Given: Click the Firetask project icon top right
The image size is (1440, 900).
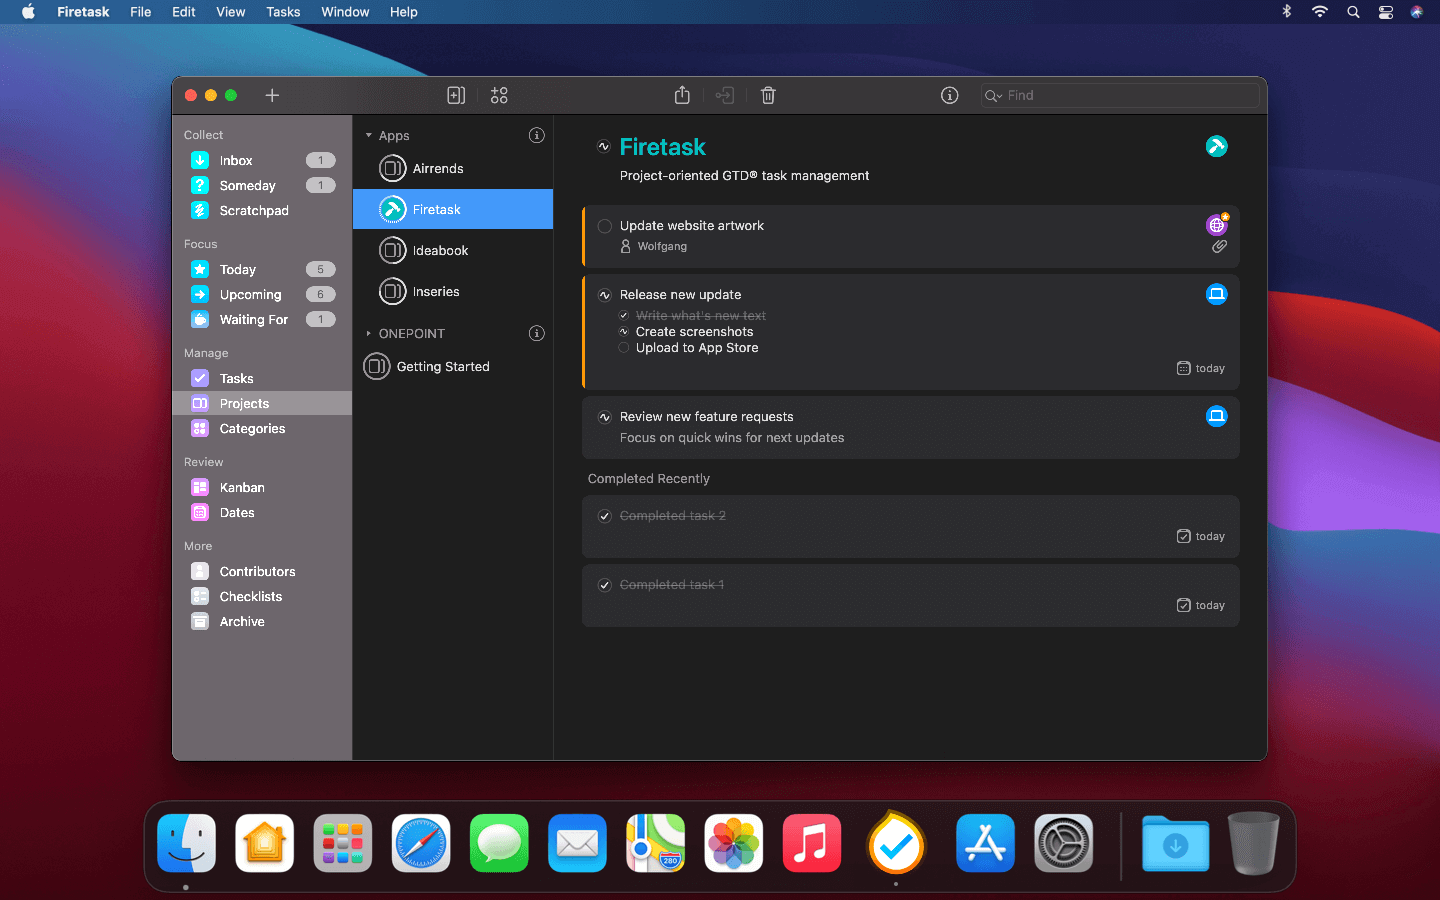Looking at the screenshot, I should pos(1217,146).
